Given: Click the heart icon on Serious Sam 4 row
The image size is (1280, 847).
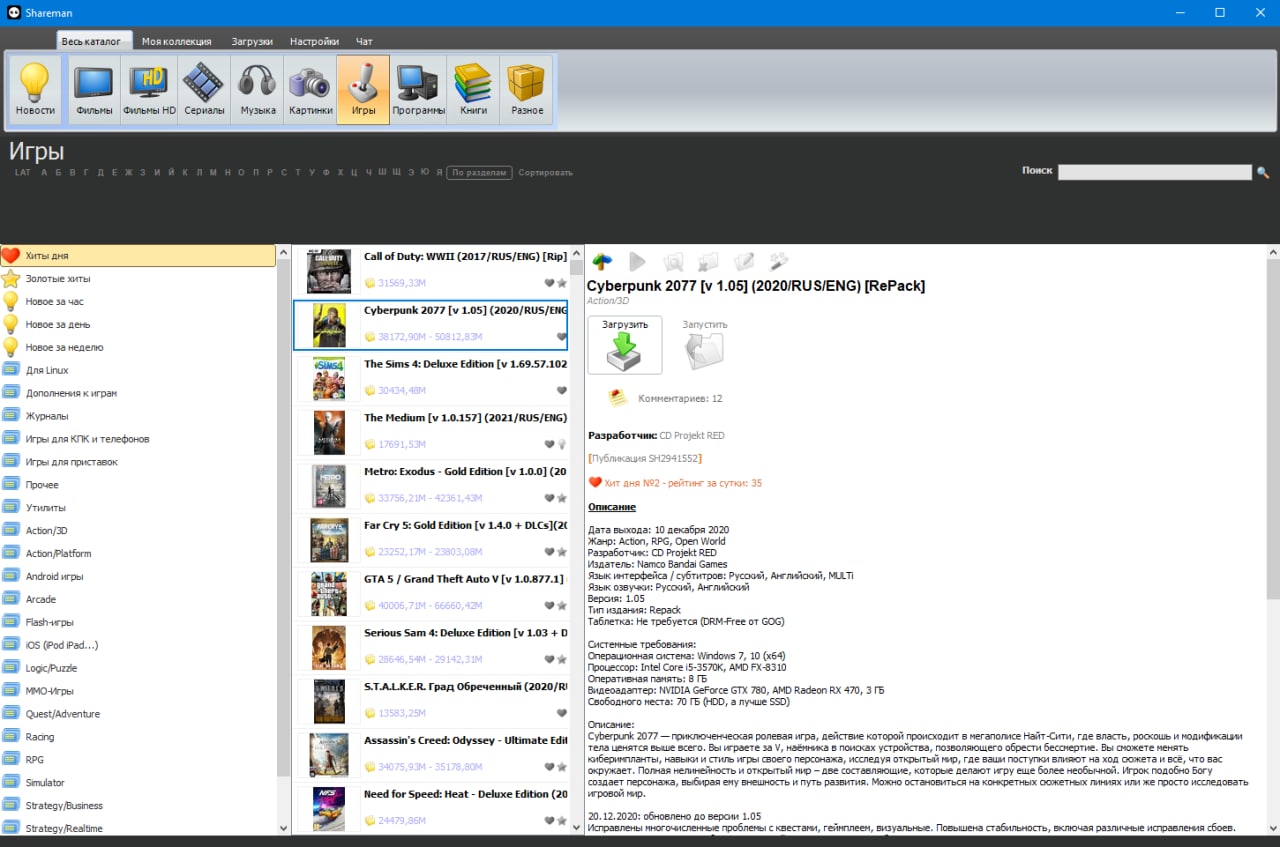Looking at the screenshot, I should [x=550, y=659].
